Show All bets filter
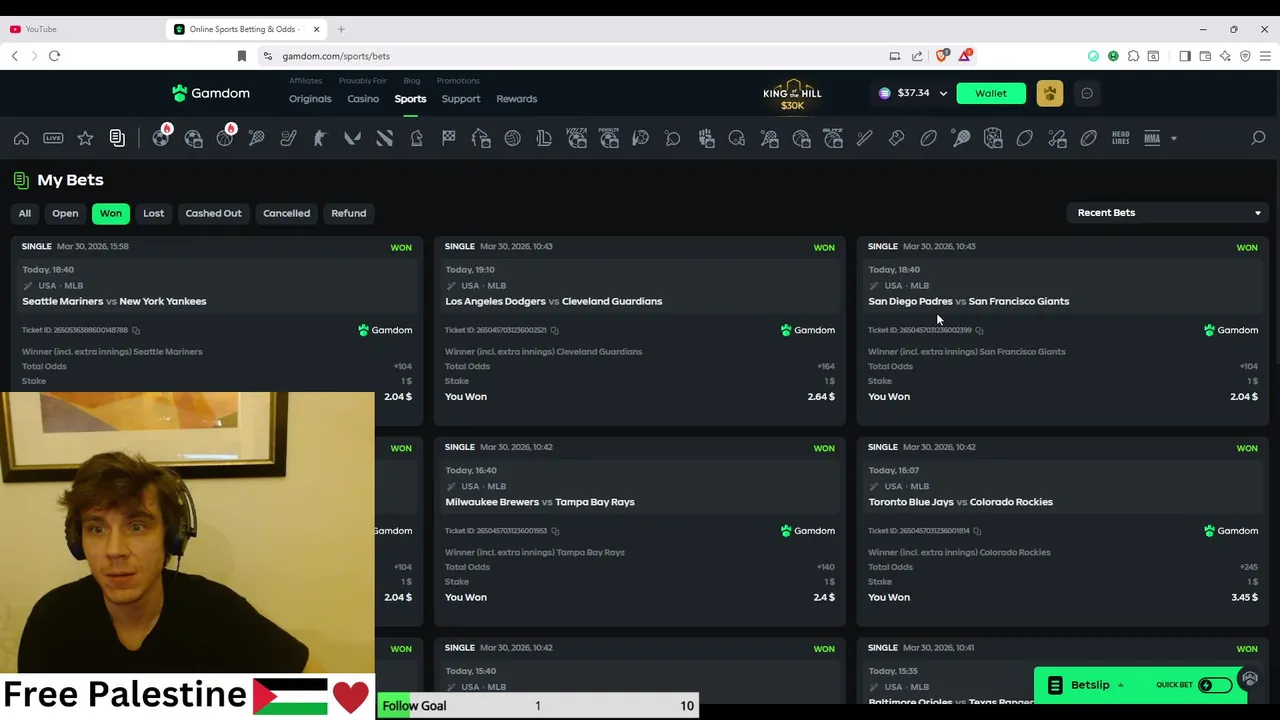Viewport: 1280px width, 720px height. click(25, 213)
